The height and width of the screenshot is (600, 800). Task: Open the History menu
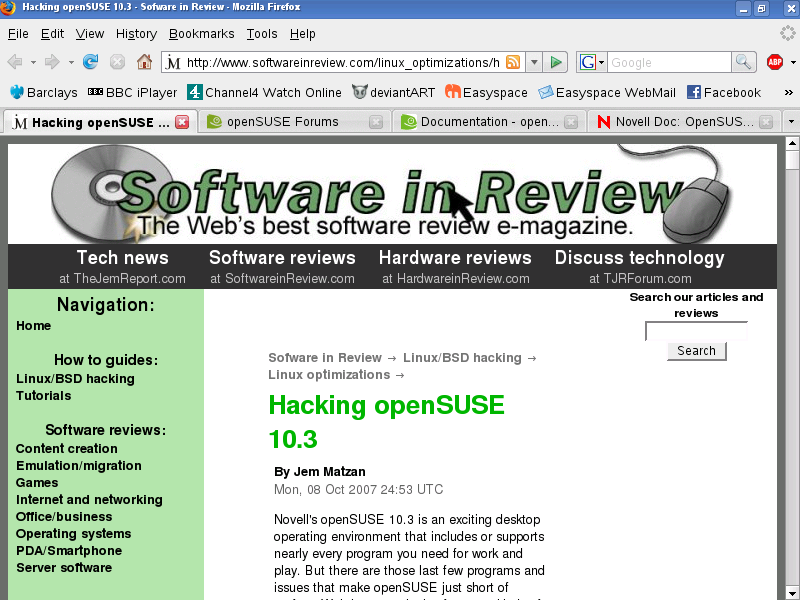click(x=136, y=34)
